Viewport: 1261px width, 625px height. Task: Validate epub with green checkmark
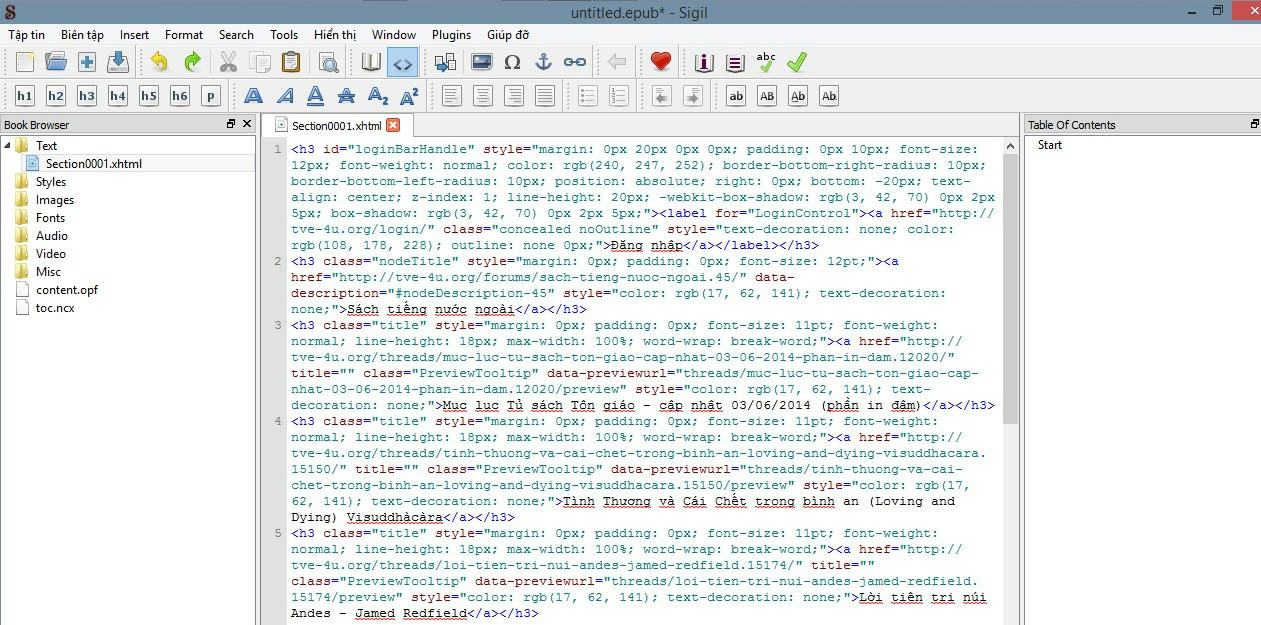[x=797, y=62]
